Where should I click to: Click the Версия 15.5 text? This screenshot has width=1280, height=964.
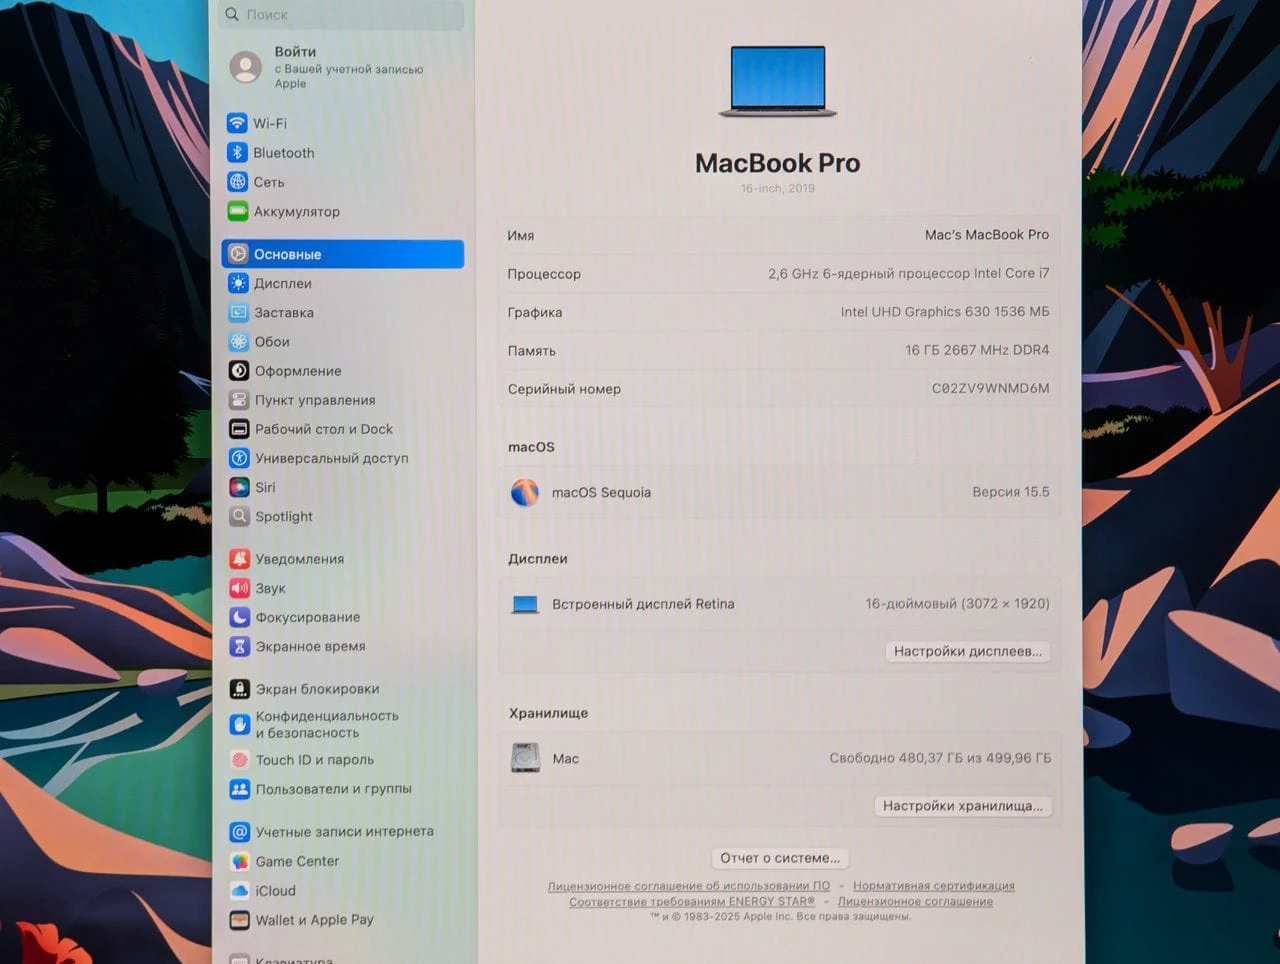[1011, 492]
